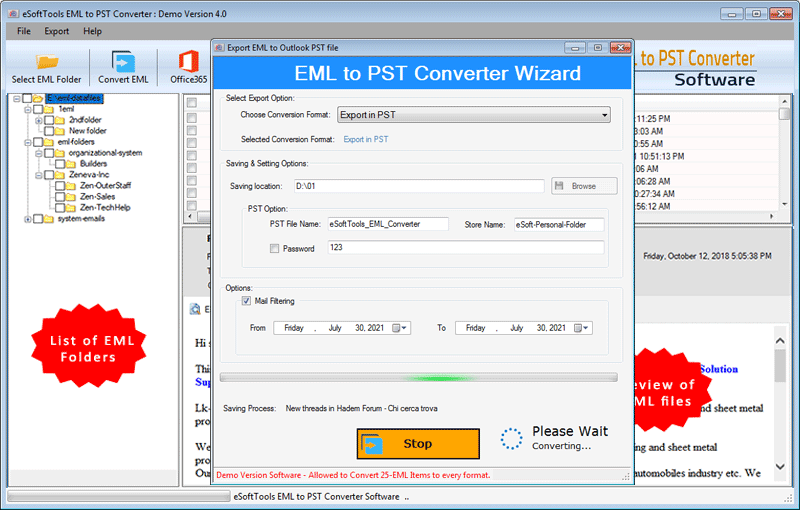Click the folder icon of Builders

point(72,163)
